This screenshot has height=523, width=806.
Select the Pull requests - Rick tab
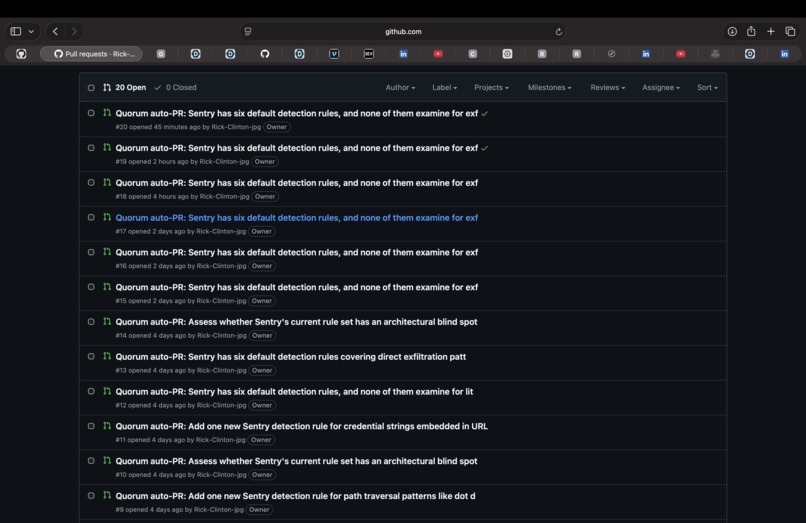(91, 54)
